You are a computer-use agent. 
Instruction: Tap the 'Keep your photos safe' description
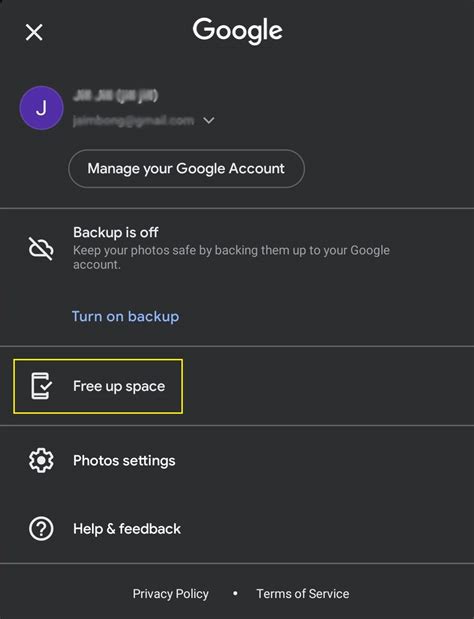click(231, 257)
